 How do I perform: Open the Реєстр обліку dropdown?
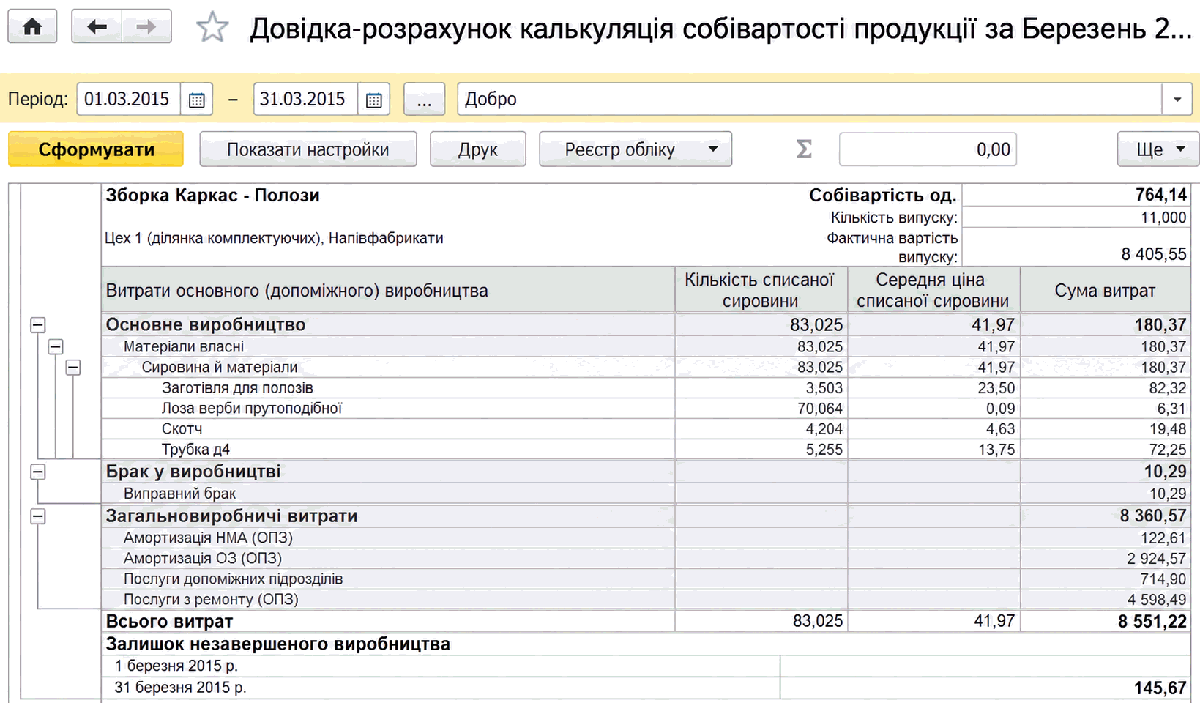[x=635, y=150]
